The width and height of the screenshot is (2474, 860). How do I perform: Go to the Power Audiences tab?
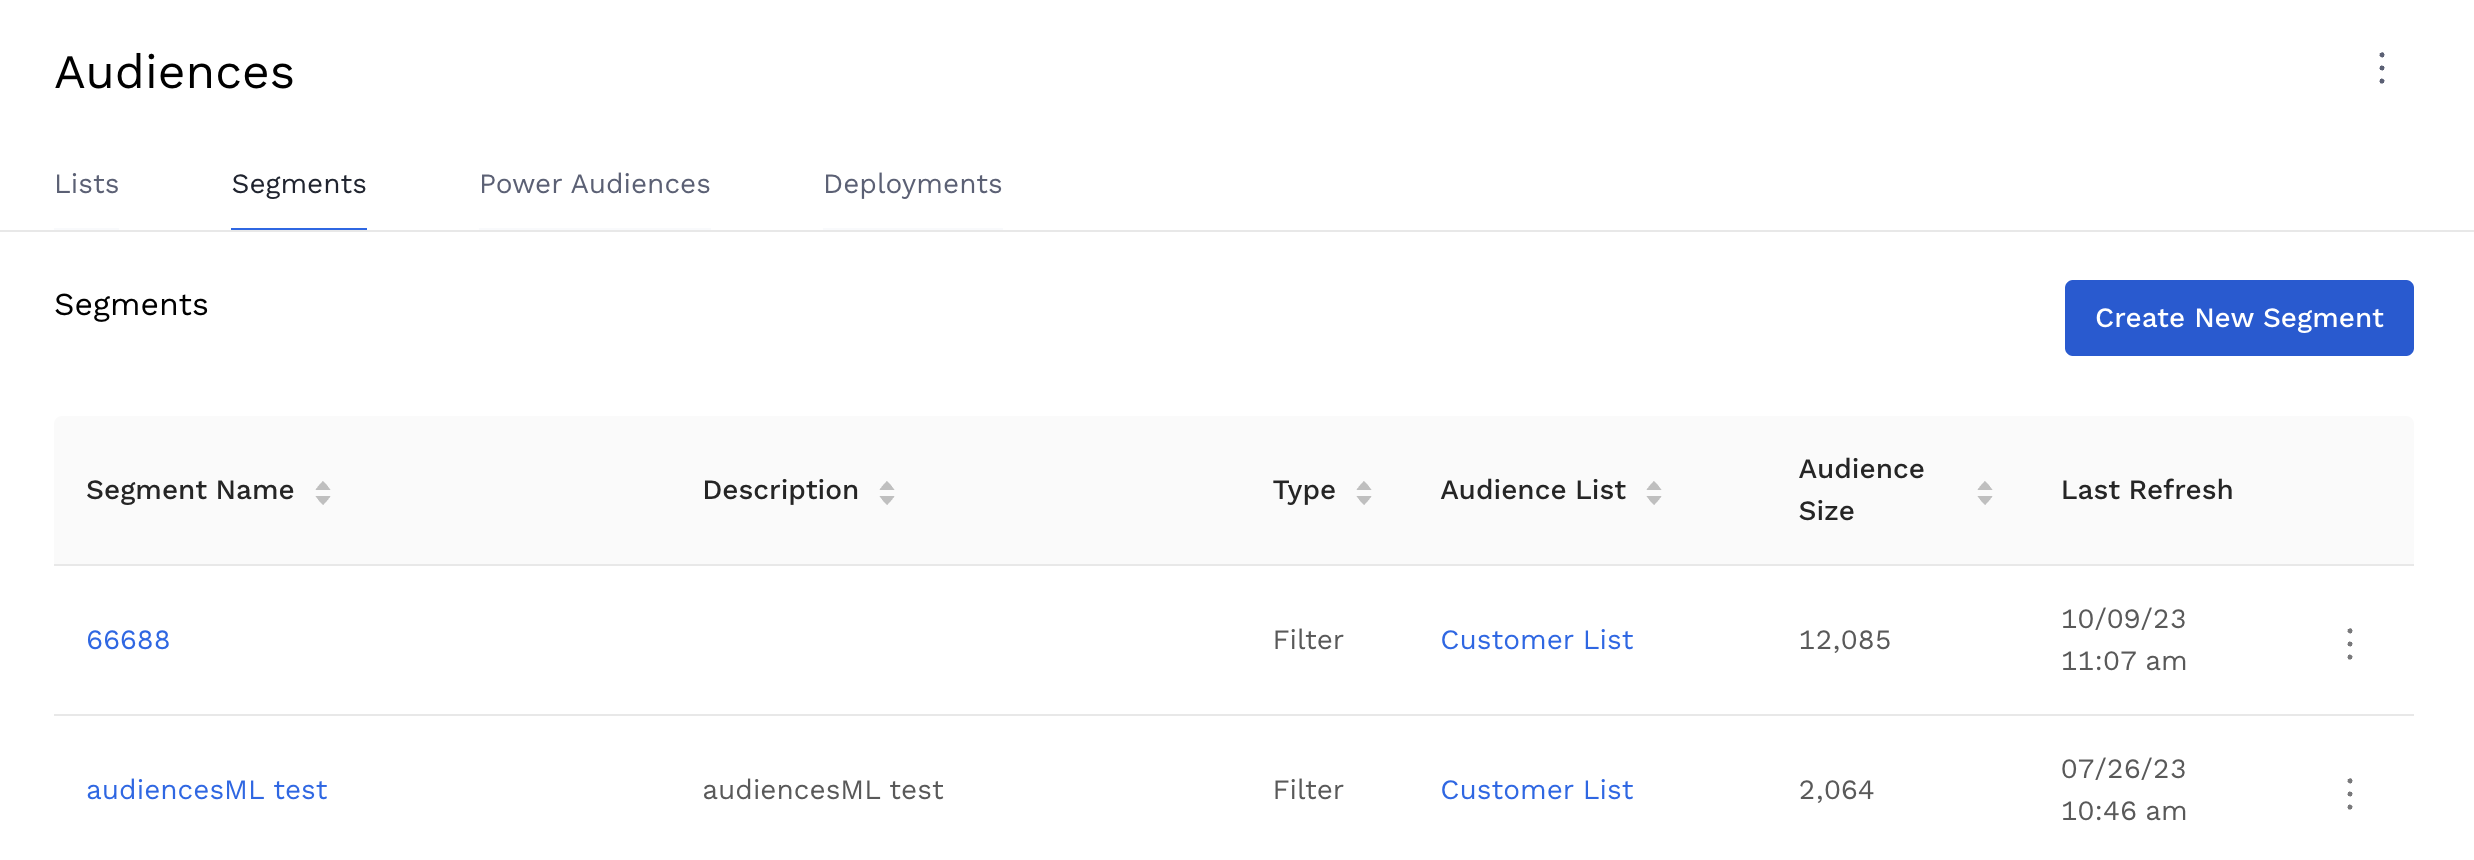click(595, 185)
